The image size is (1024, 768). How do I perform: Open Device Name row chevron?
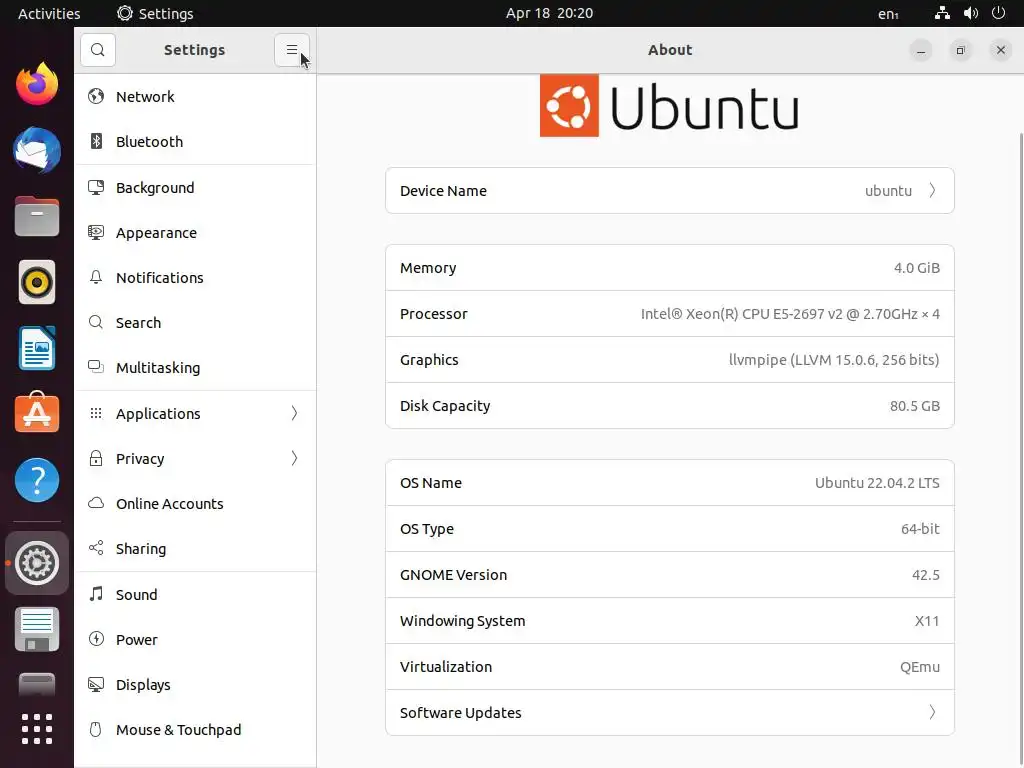932,191
